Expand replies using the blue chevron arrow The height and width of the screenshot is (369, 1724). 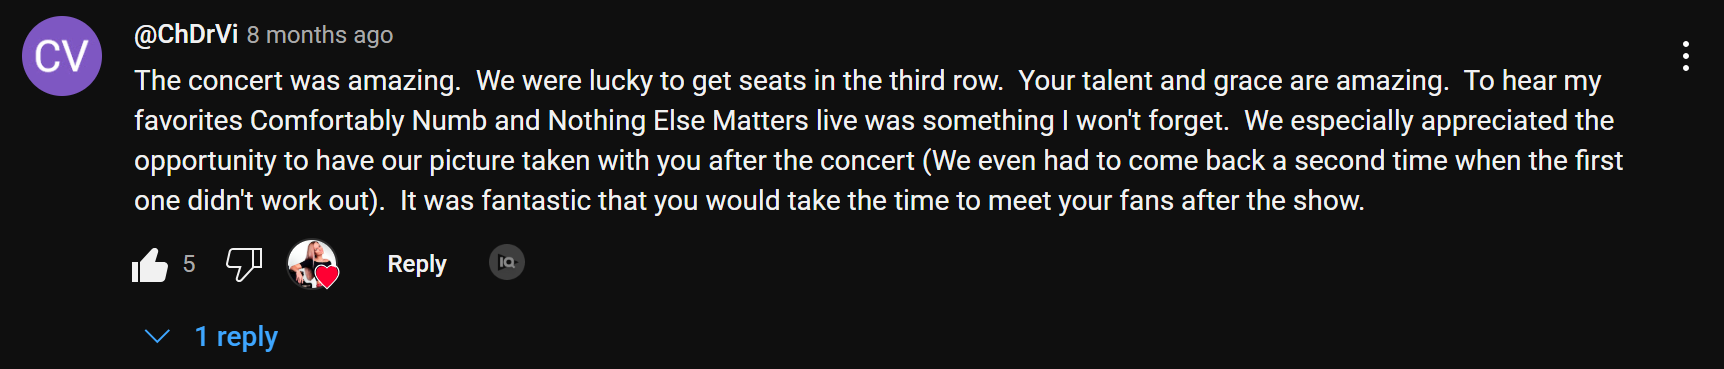tap(157, 336)
